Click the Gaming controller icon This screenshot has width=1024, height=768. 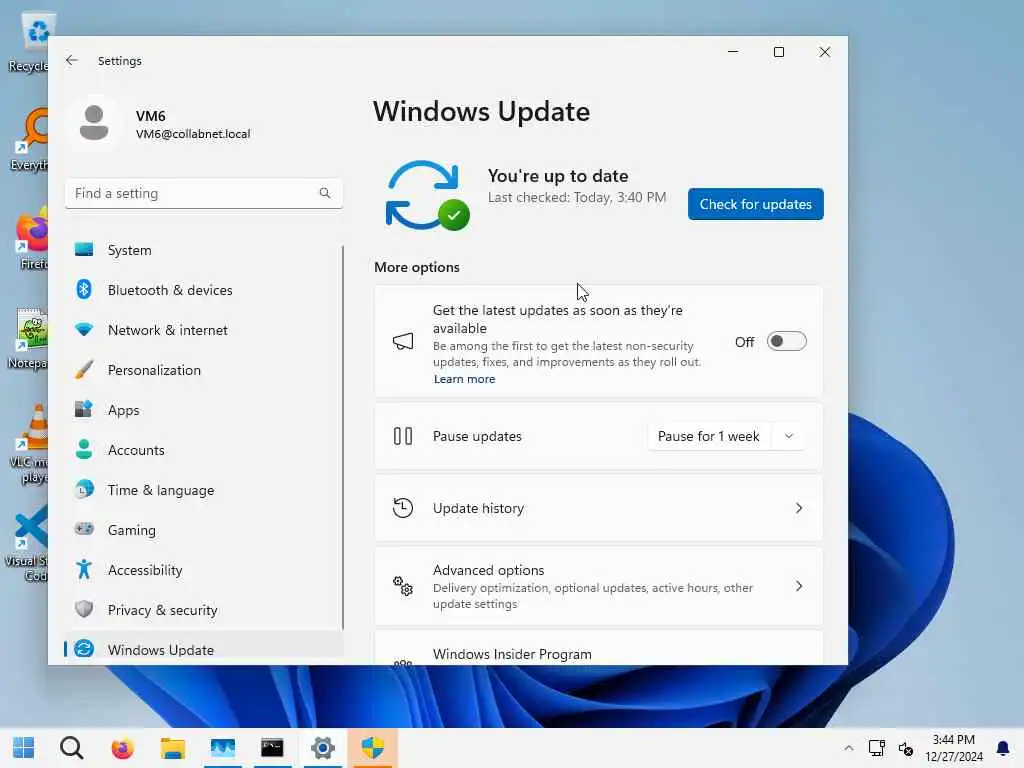(84, 529)
